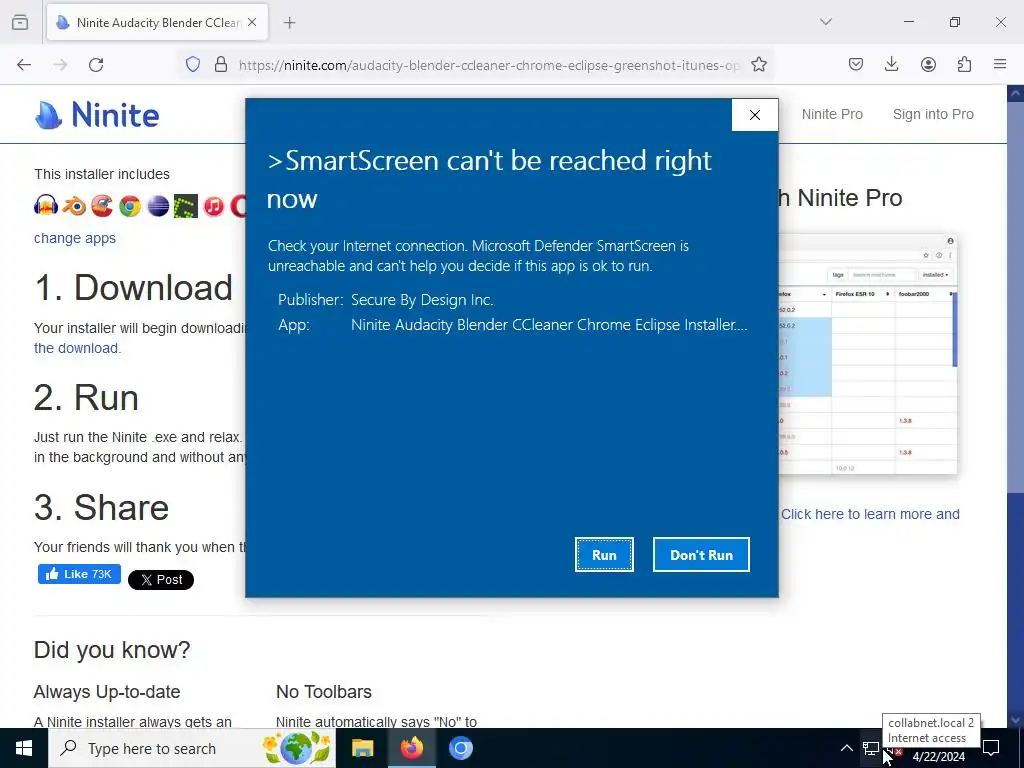Open the Firefox account menu
The height and width of the screenshot is (768, 1024).
[928, 64]
